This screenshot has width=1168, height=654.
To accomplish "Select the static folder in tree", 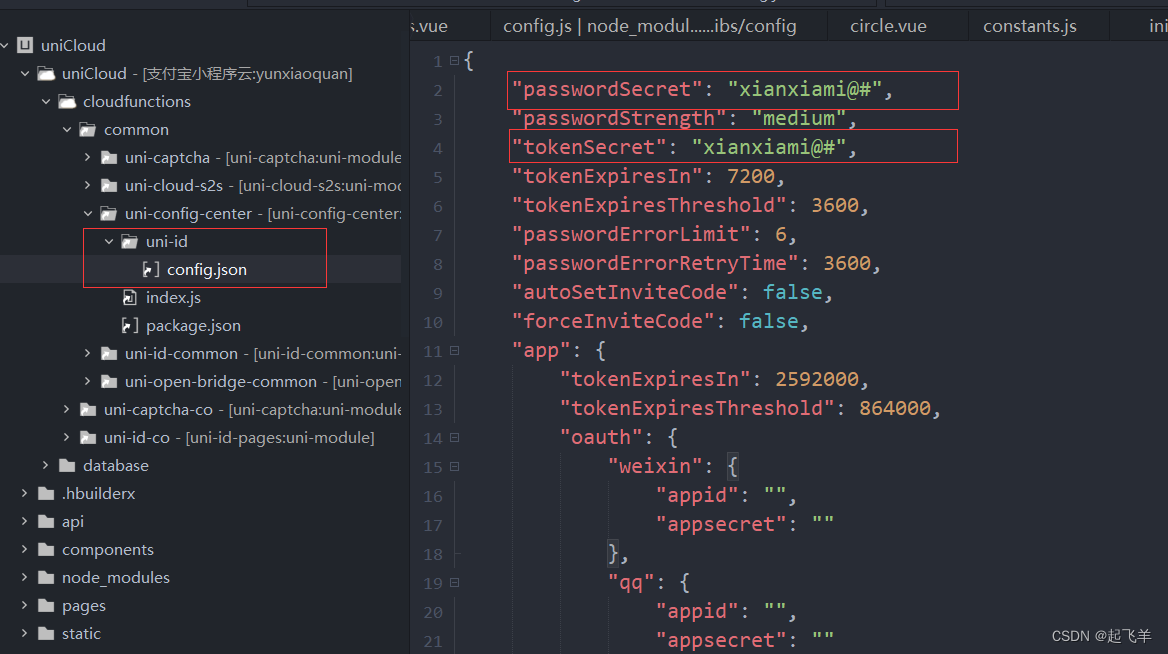I will tap(81, 633).
